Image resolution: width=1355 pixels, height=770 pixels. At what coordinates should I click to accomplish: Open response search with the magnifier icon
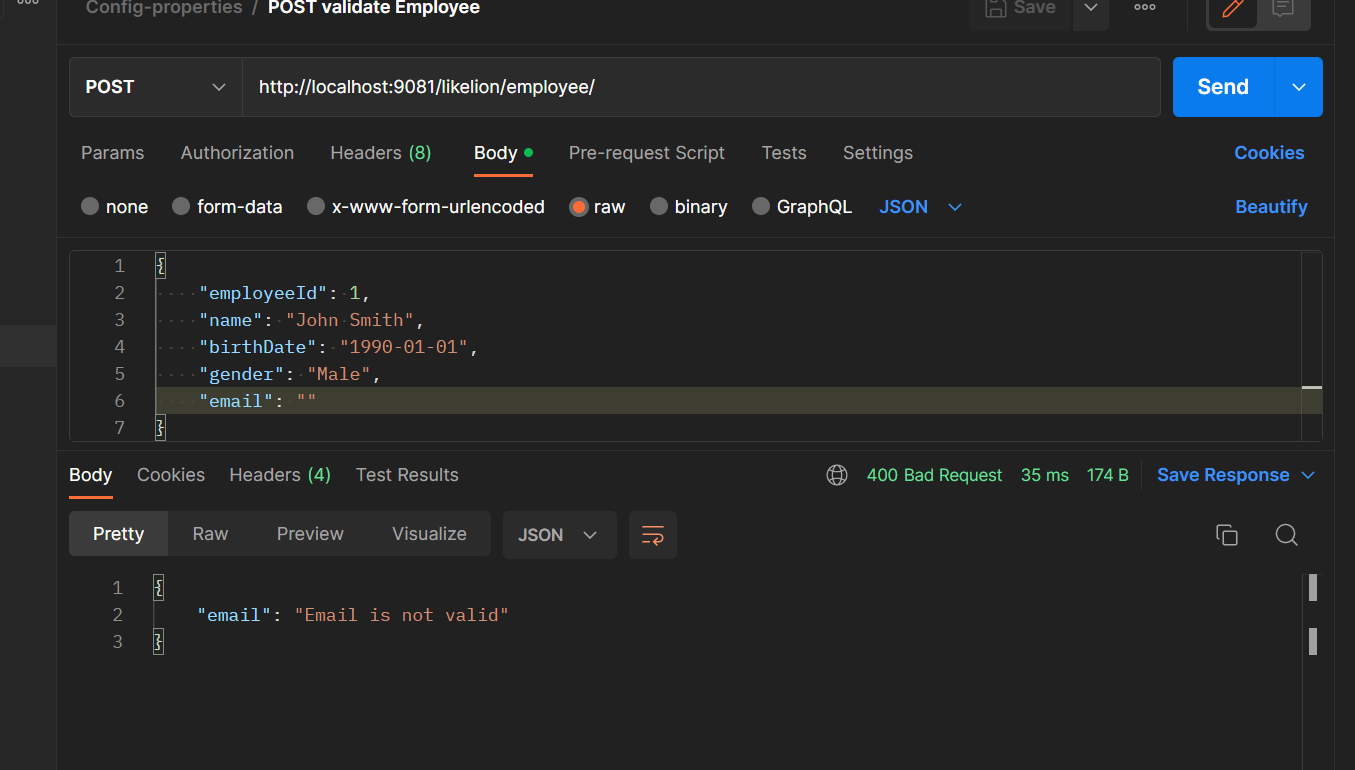pos(1287,535)
